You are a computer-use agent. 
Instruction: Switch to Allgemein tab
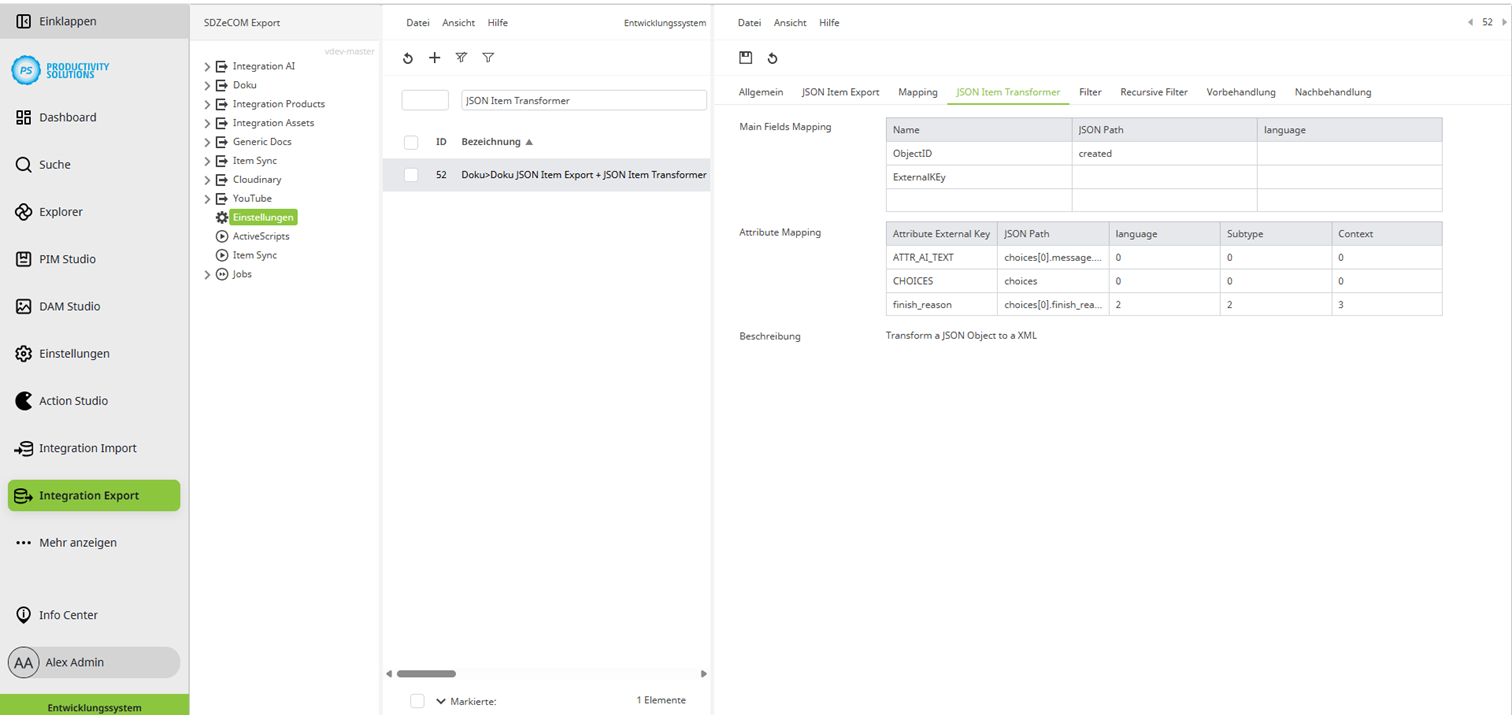(x=761, y=92)
